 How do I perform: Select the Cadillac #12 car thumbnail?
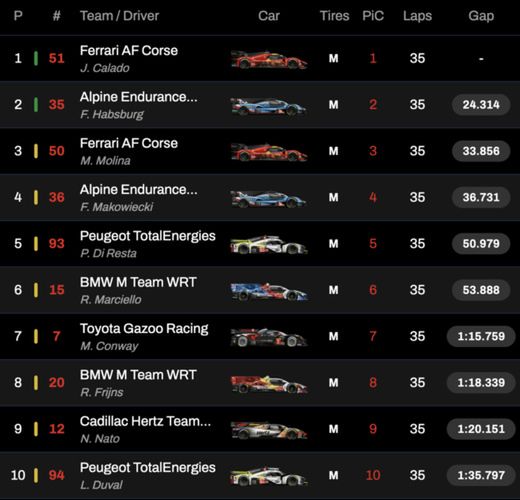269,430
